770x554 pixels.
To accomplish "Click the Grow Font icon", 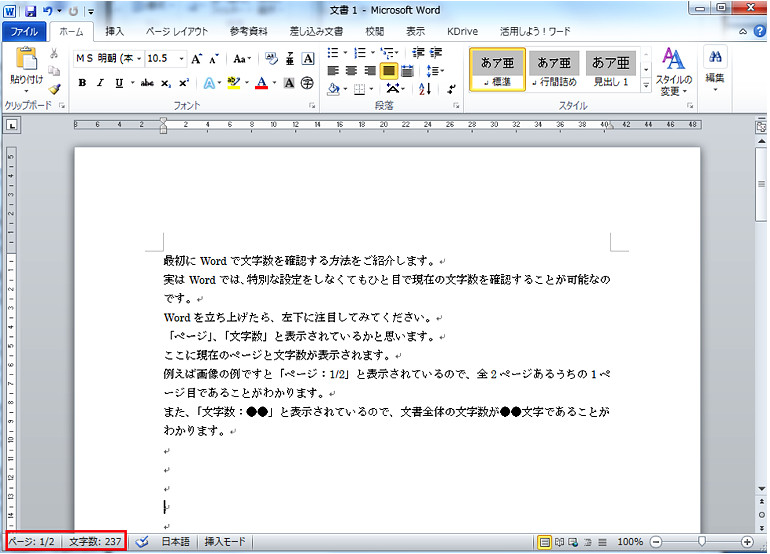I will click(x=196, y=59).
